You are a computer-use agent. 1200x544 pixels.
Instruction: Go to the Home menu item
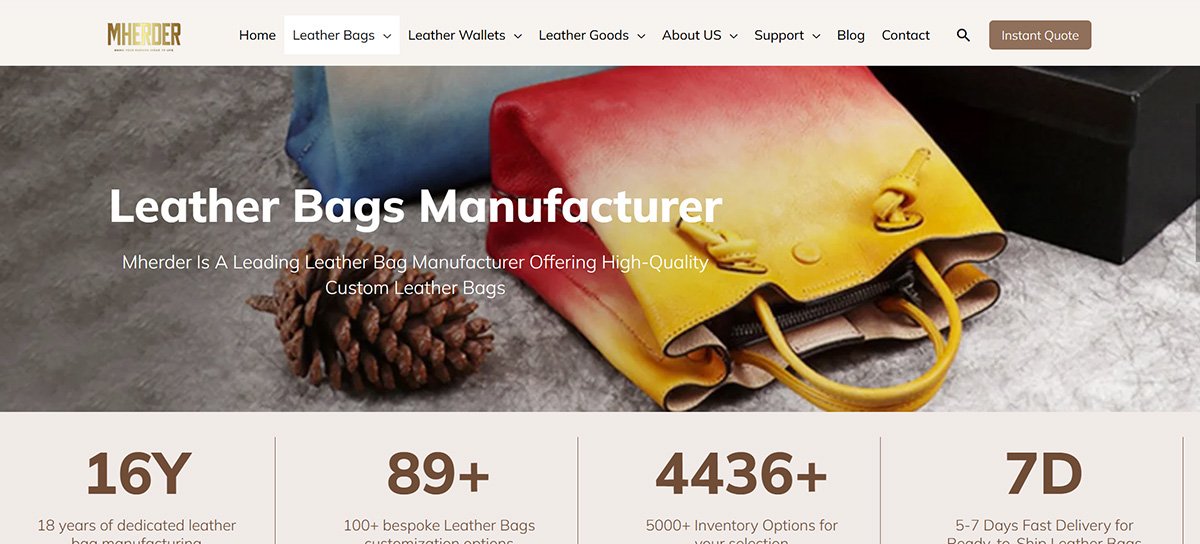tap(257, 35)
